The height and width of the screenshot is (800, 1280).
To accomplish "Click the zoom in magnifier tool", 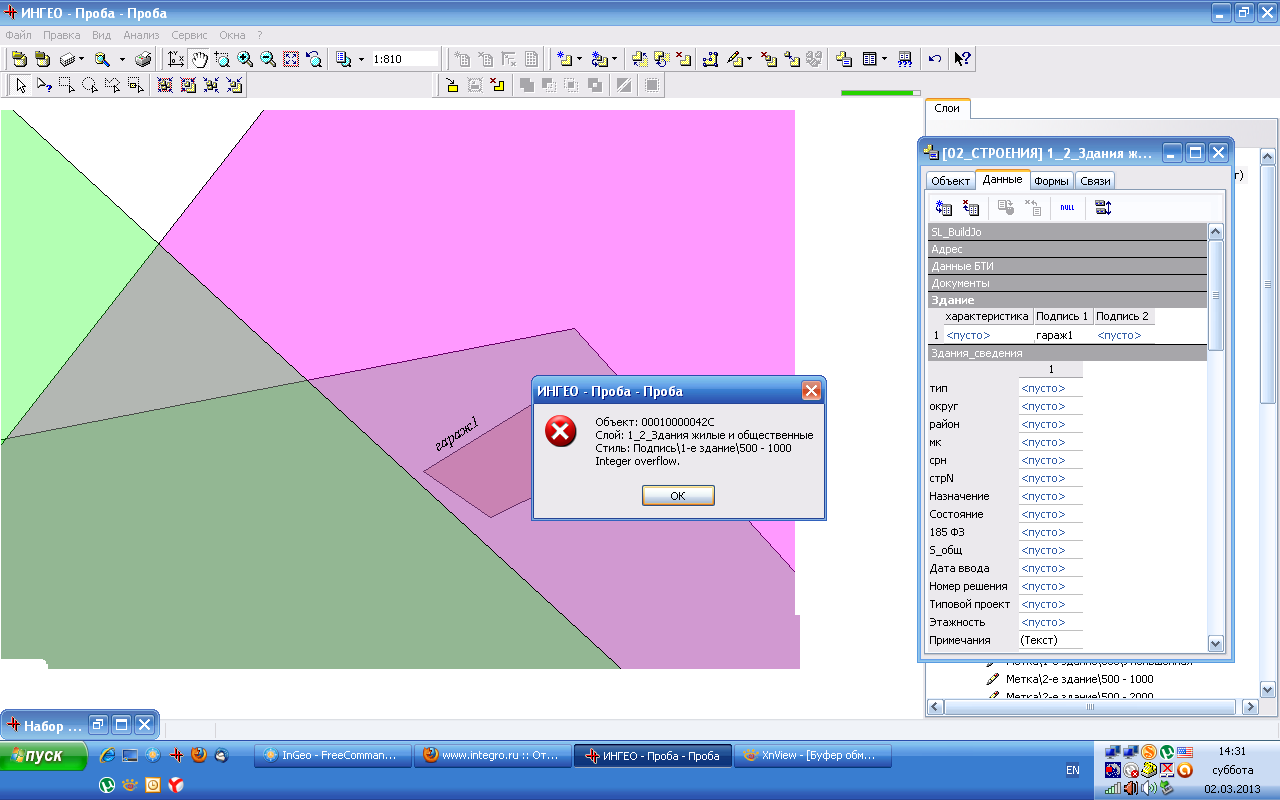I will (245, 59).
